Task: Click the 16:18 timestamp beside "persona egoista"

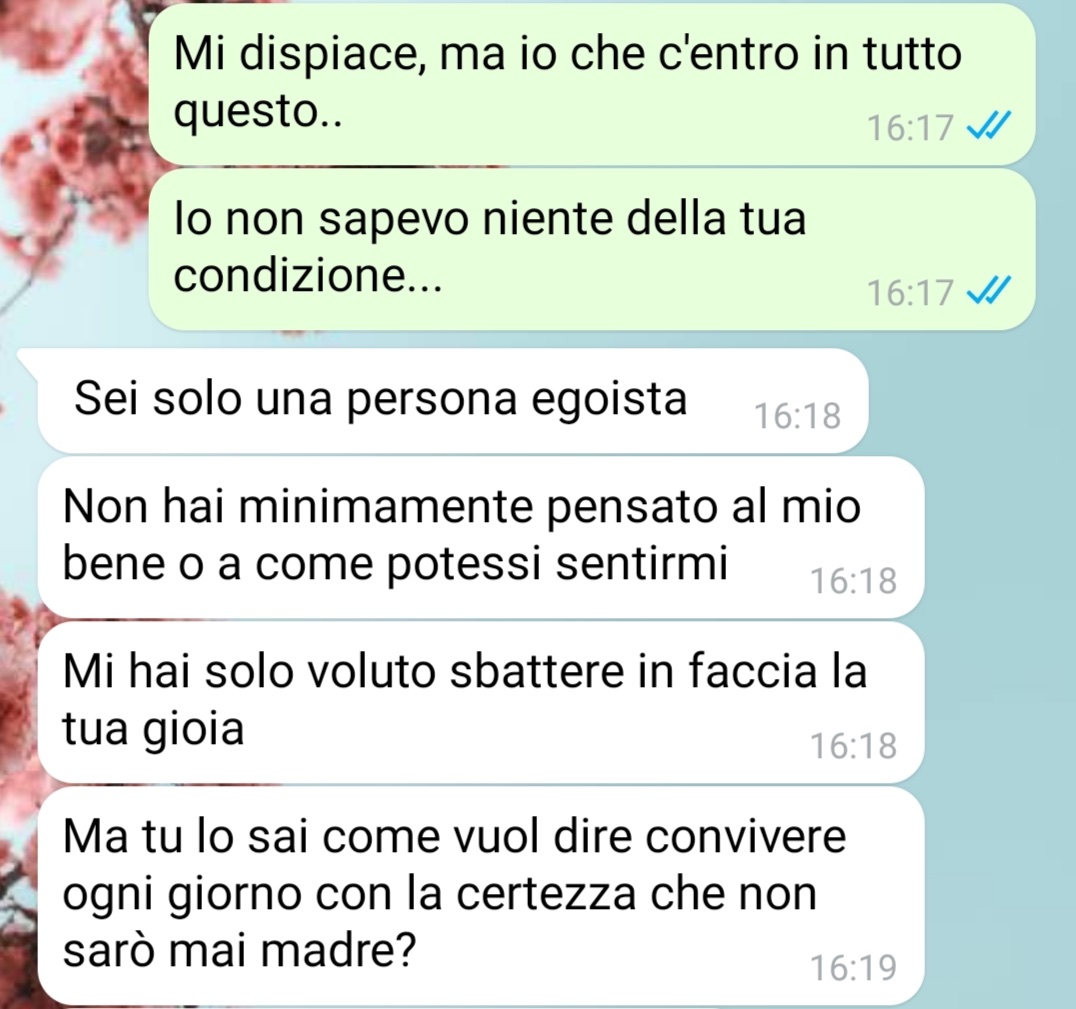Action: (x=797, y=416)
